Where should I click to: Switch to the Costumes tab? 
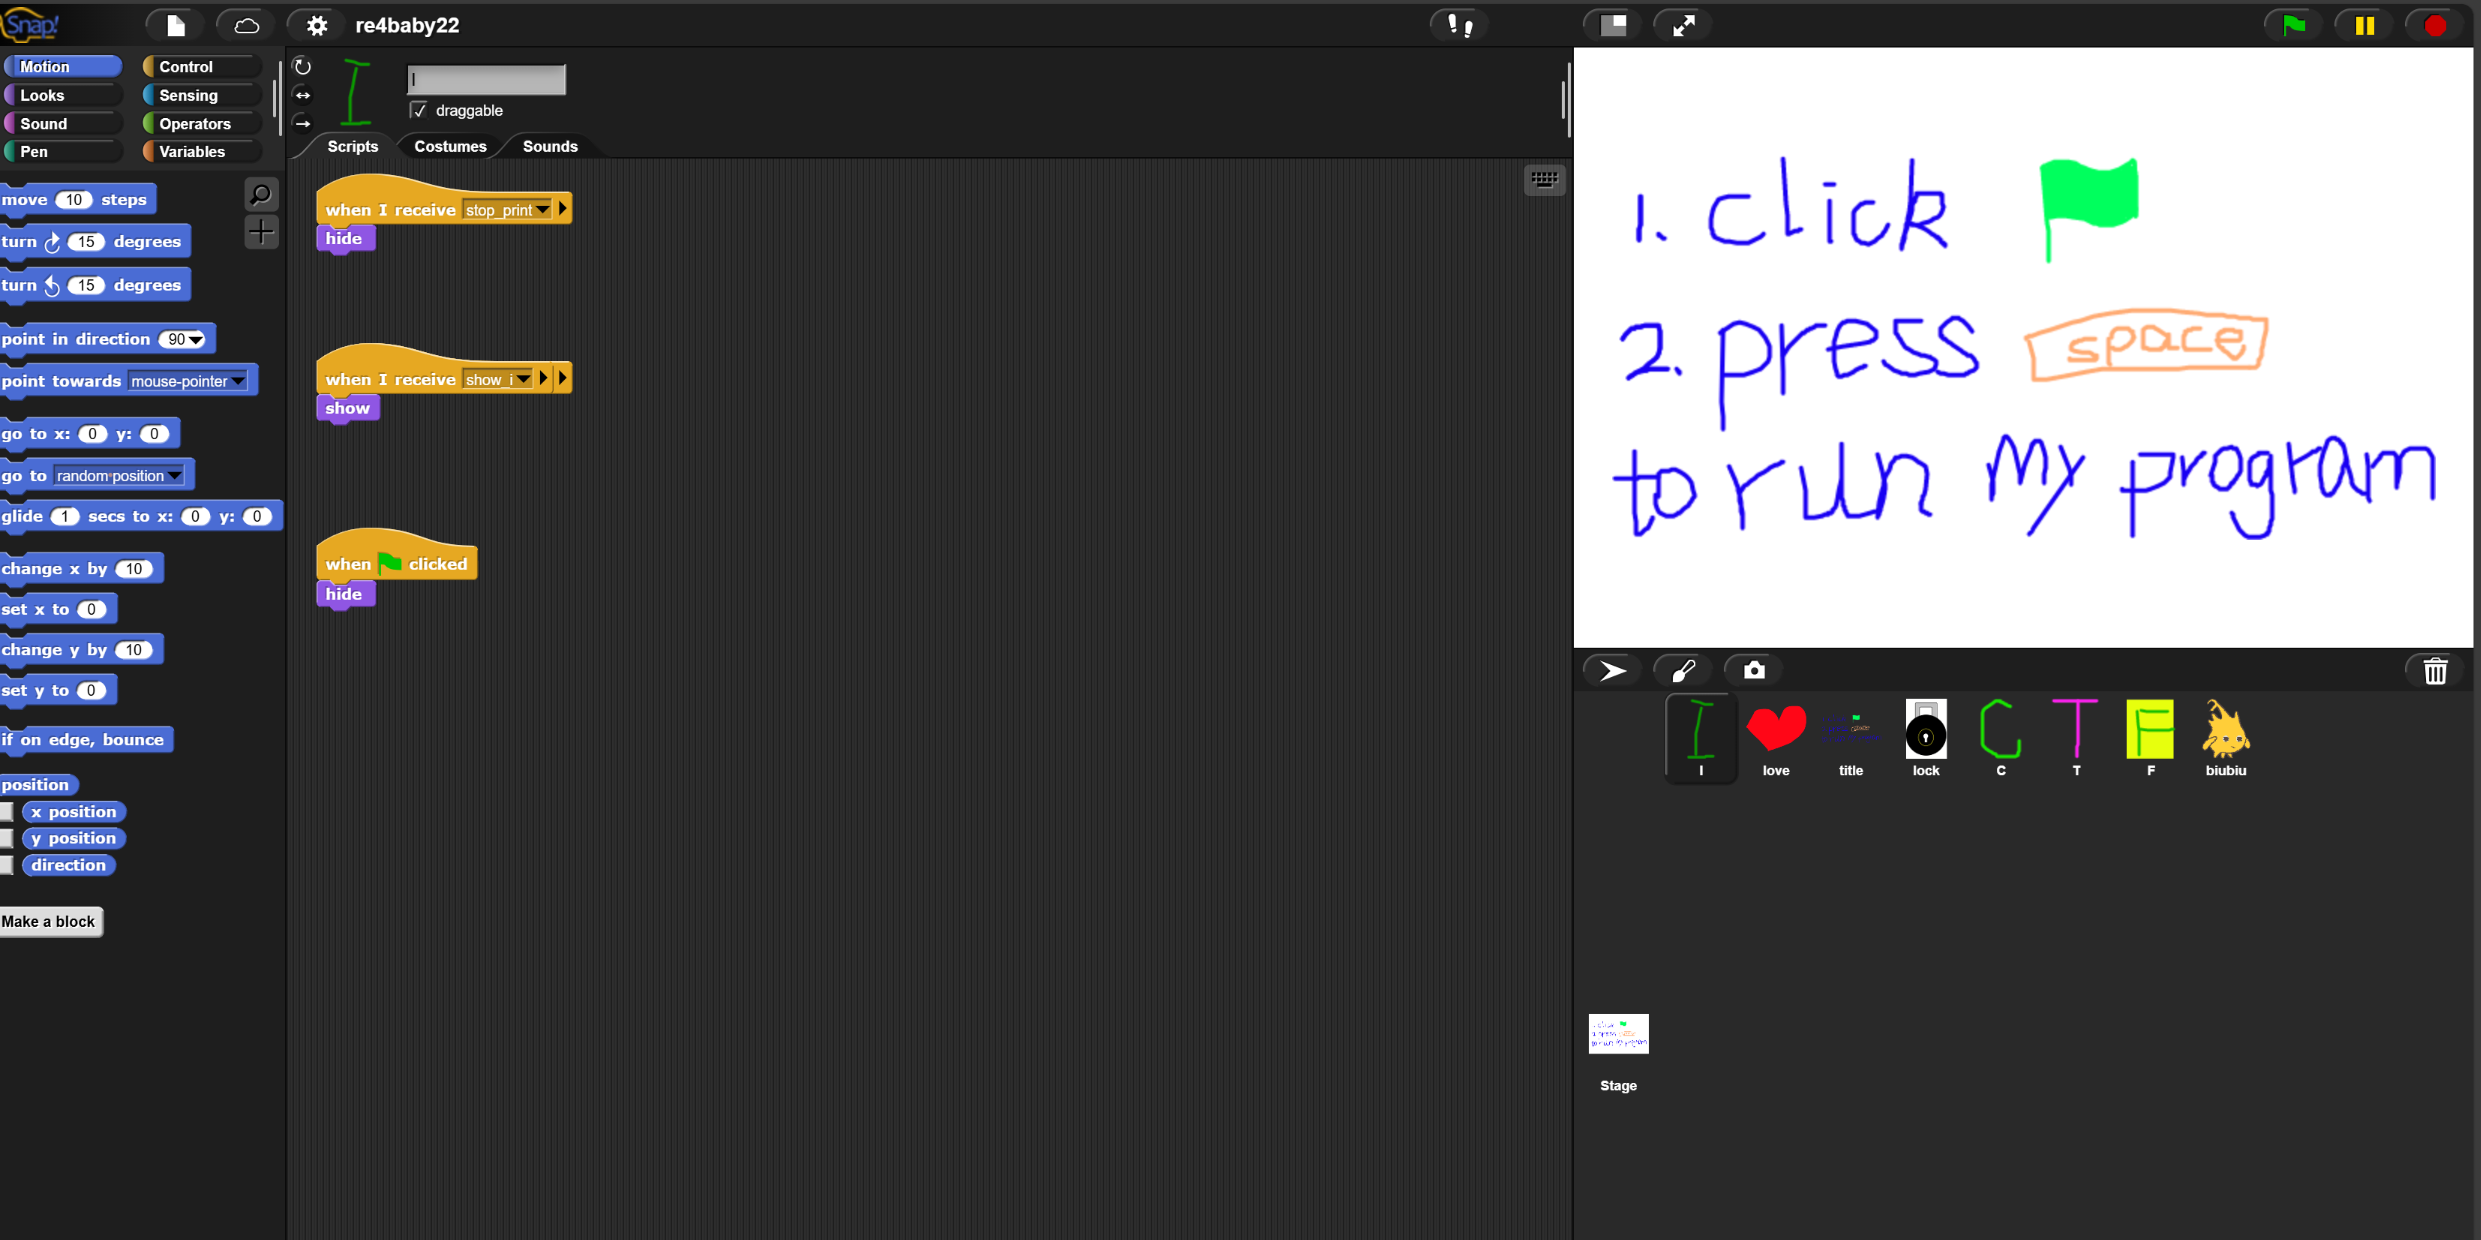tap(450, 146)
